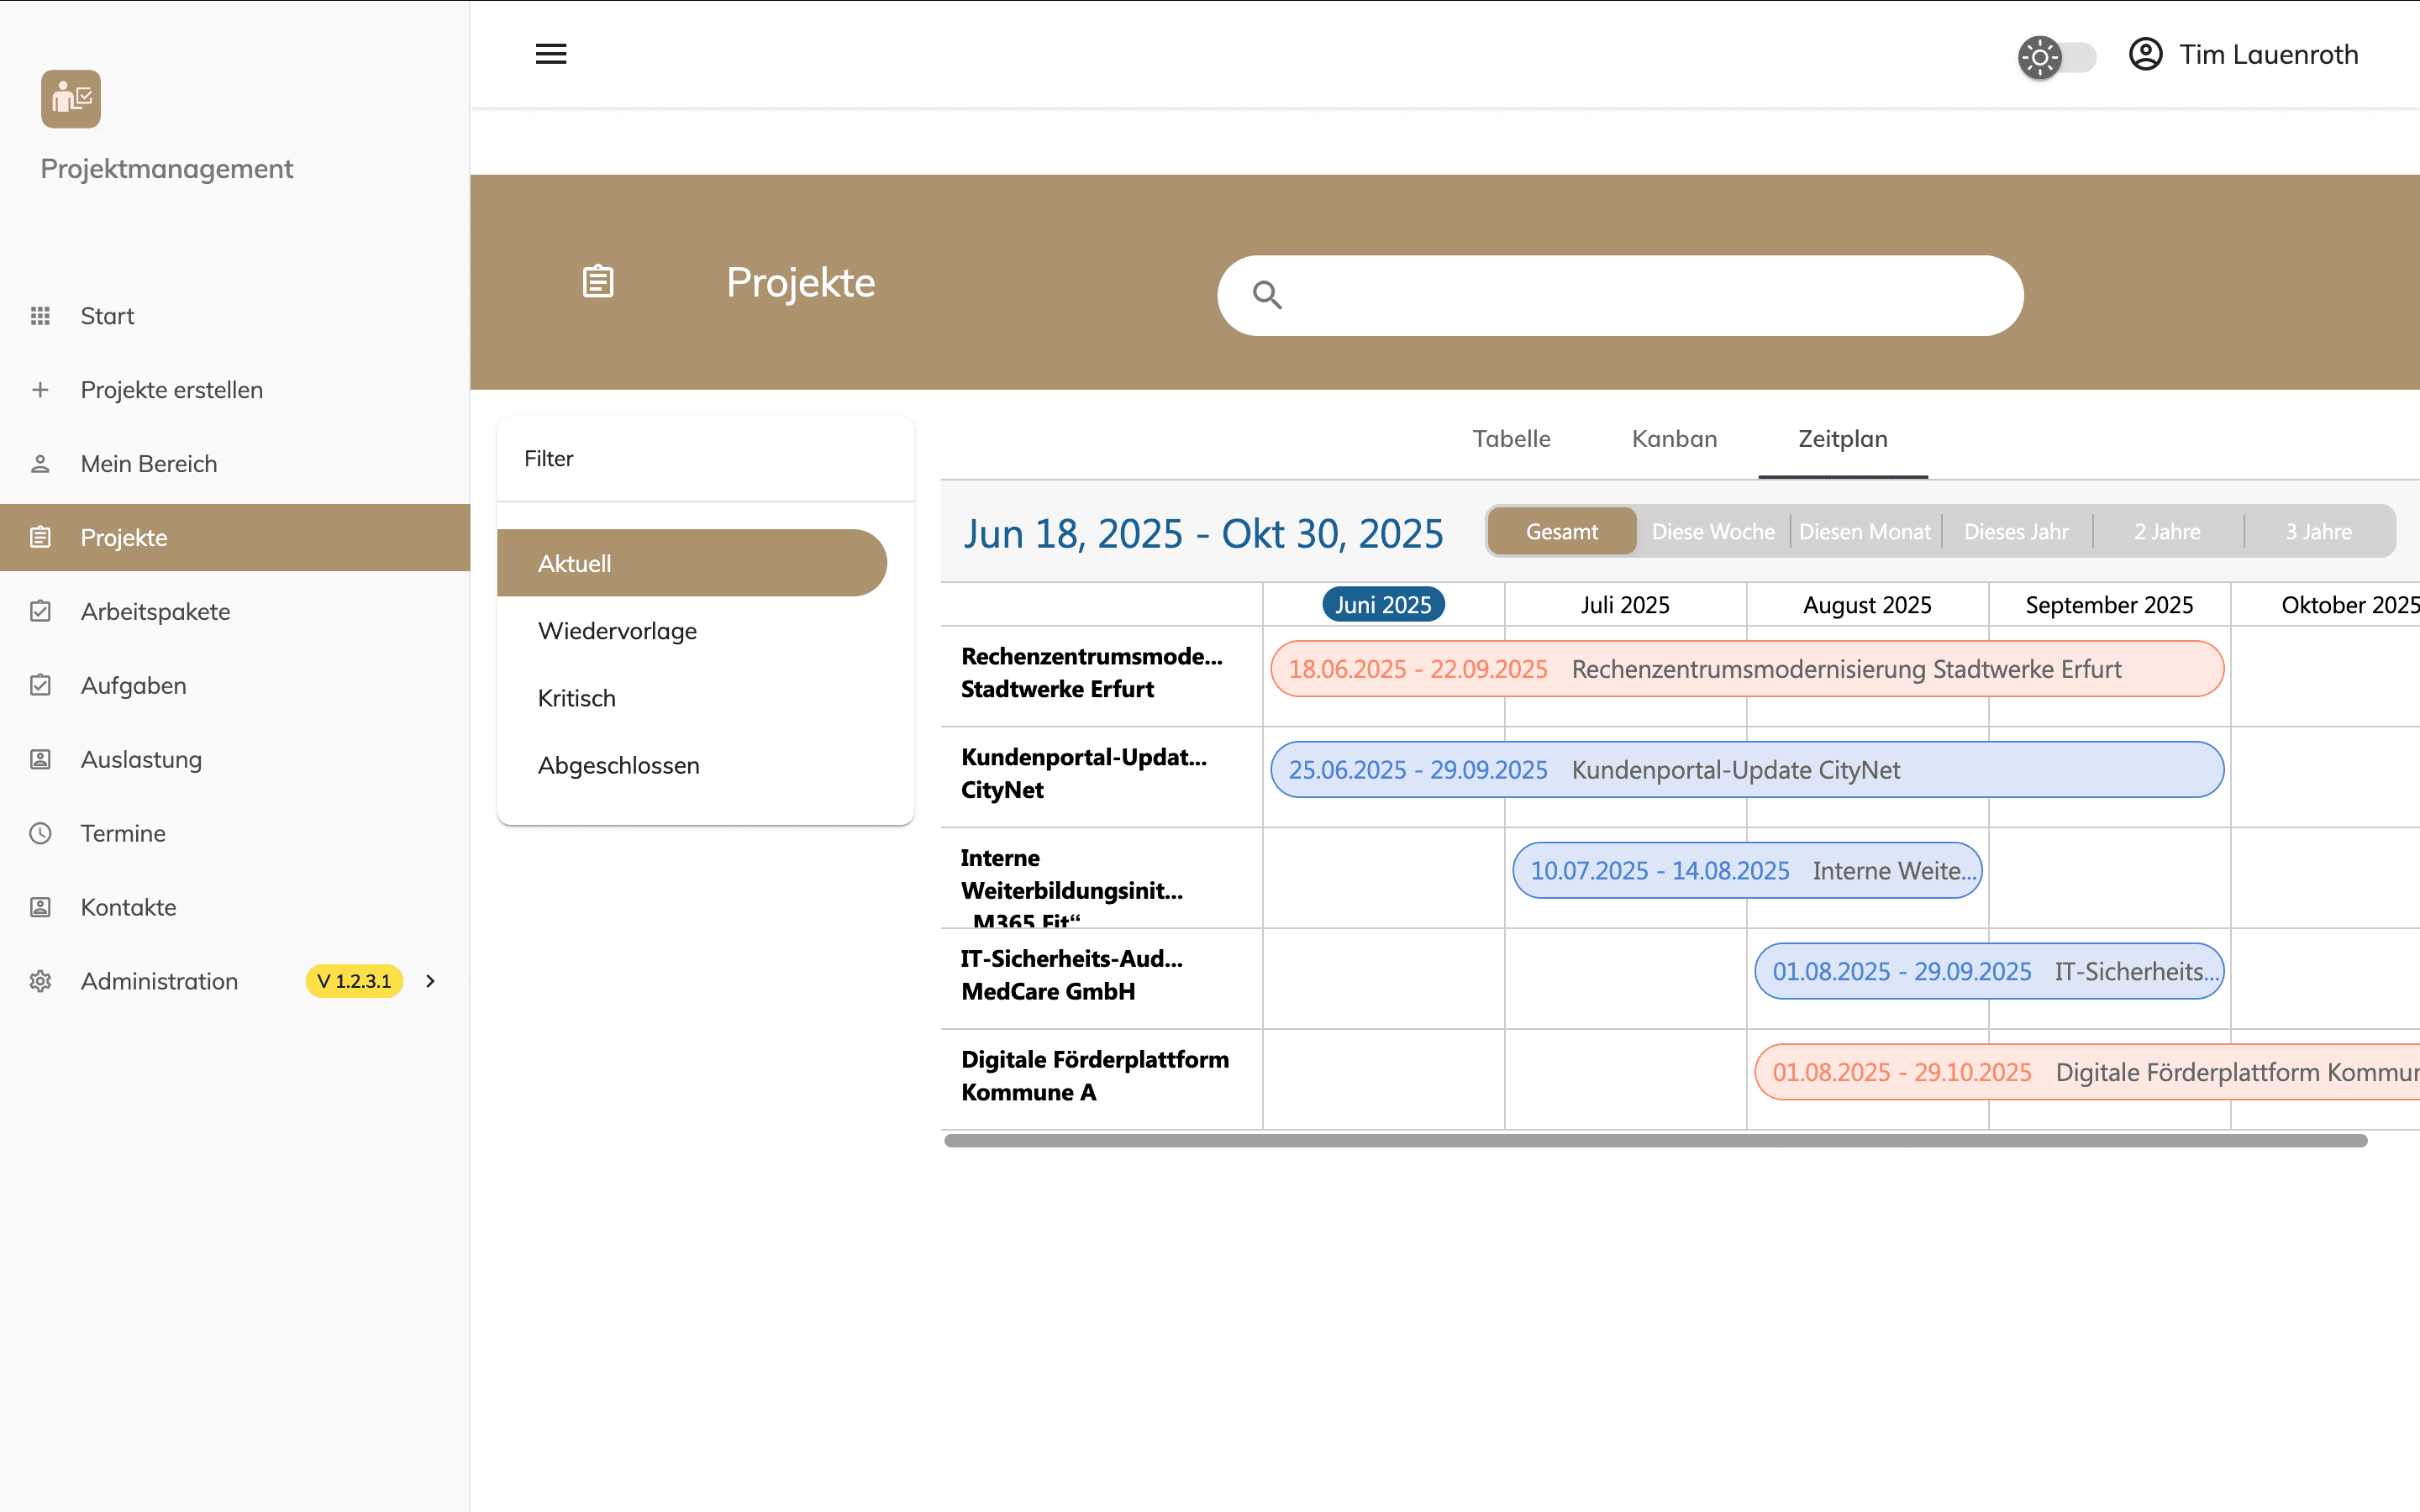Click row label Digitale Förderplattform Kommune A
This screenshot has width=2420, height=1512.
(1095, 1076)
